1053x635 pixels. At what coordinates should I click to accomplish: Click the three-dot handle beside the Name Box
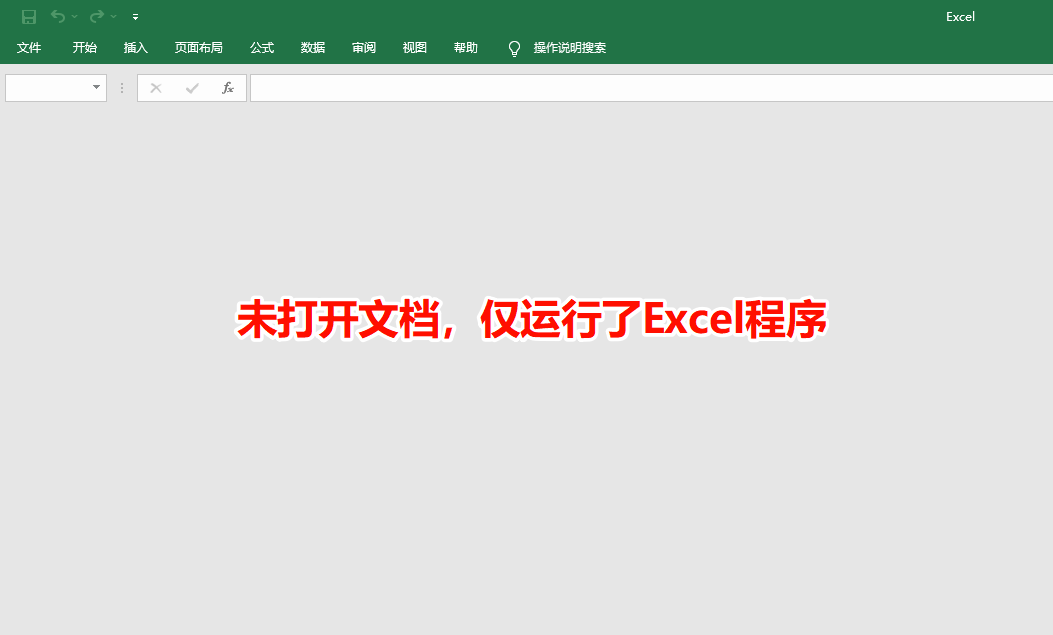point(122,88)
